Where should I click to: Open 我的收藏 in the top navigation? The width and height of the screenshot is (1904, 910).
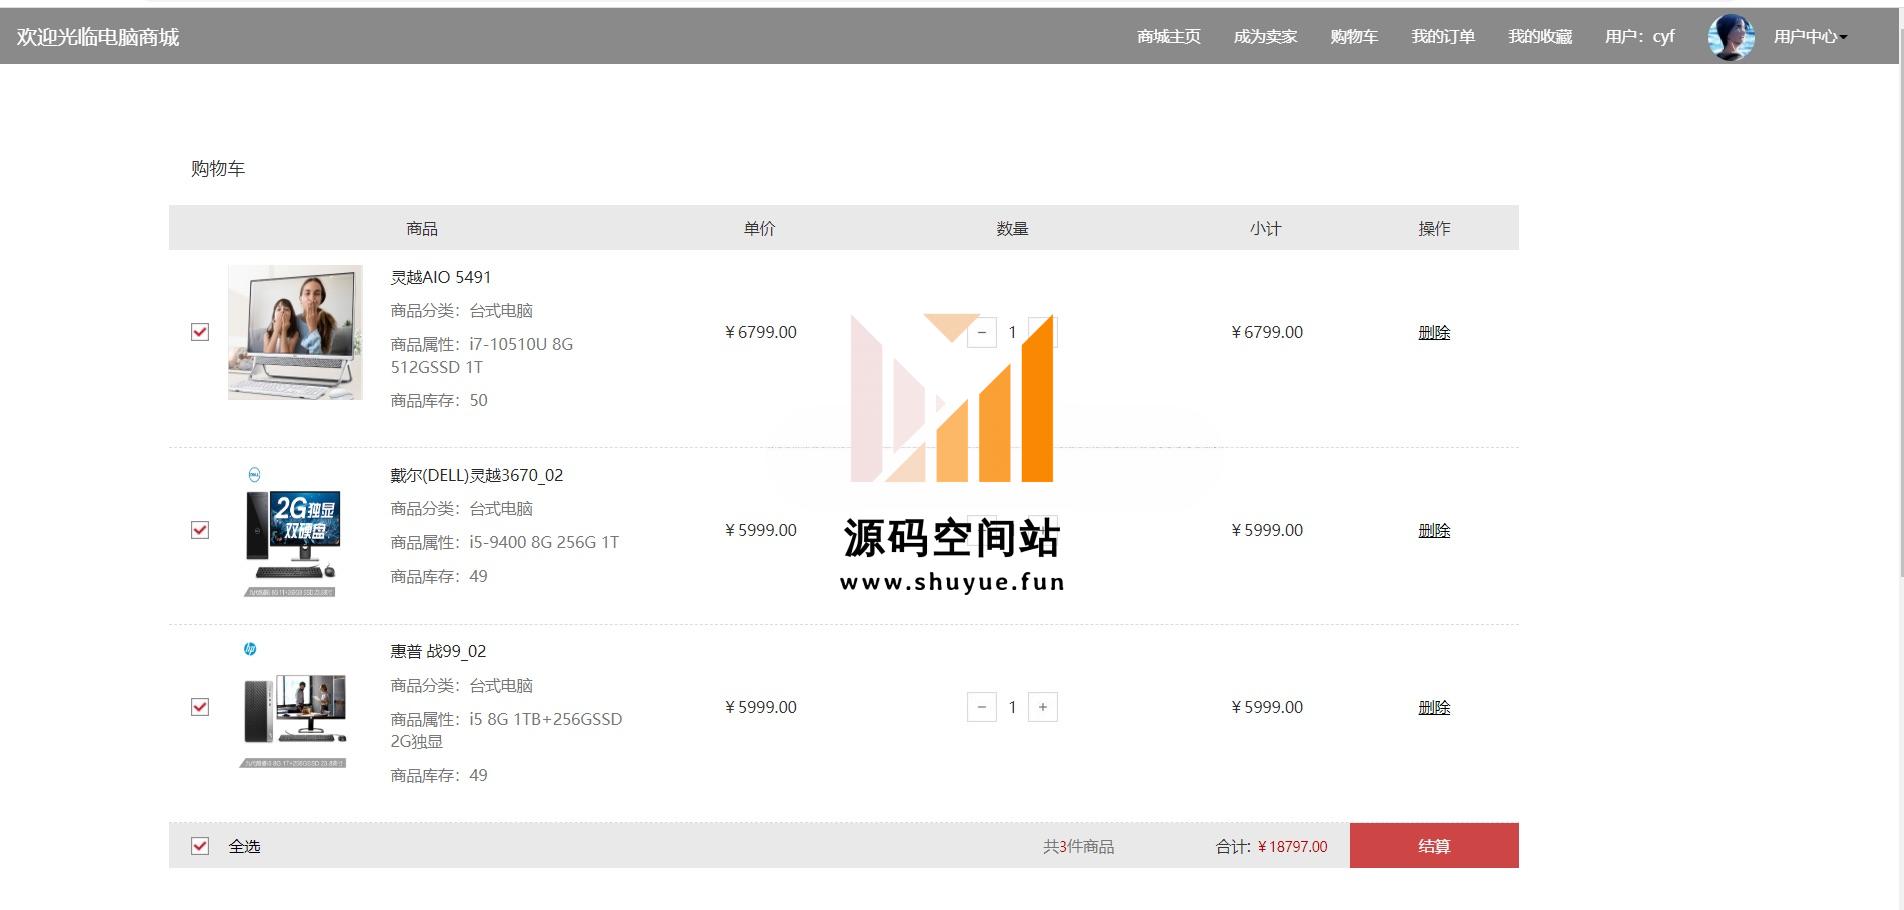[x=1540, y=37]
